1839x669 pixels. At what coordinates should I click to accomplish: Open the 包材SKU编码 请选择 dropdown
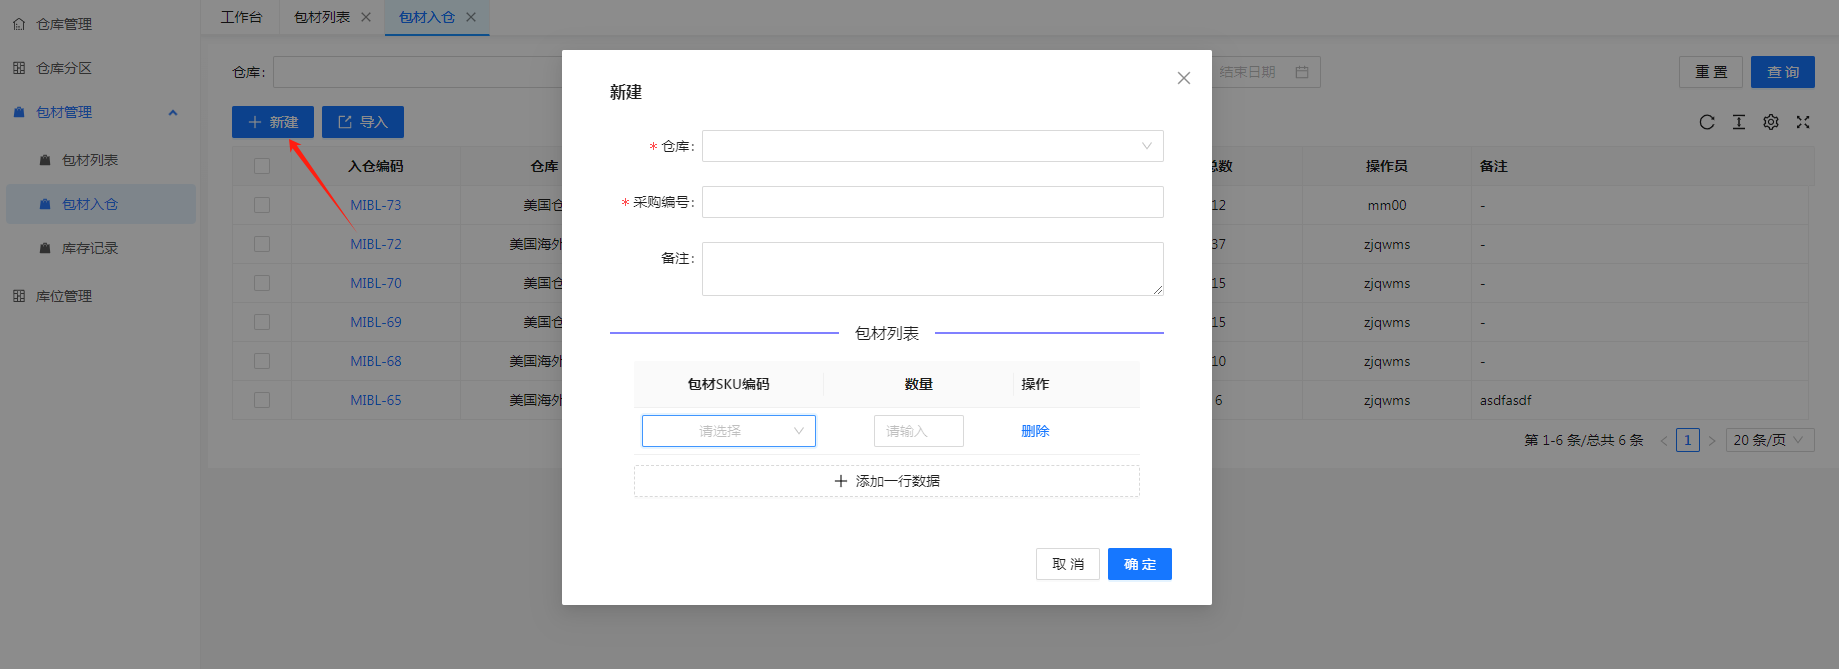click(x=728, y=431)
